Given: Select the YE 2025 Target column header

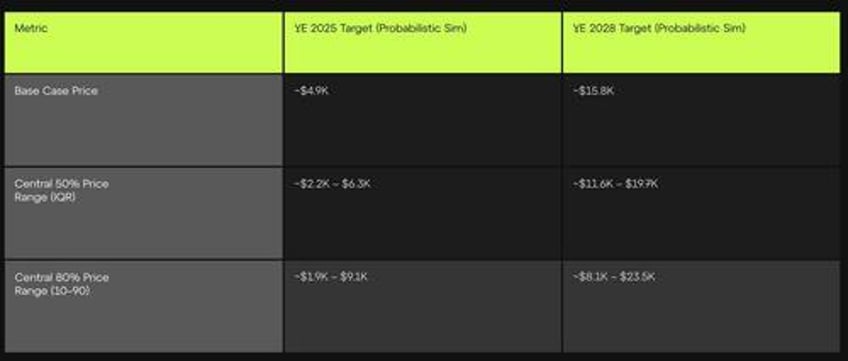Looking at the screenshot, I should 422,42.
